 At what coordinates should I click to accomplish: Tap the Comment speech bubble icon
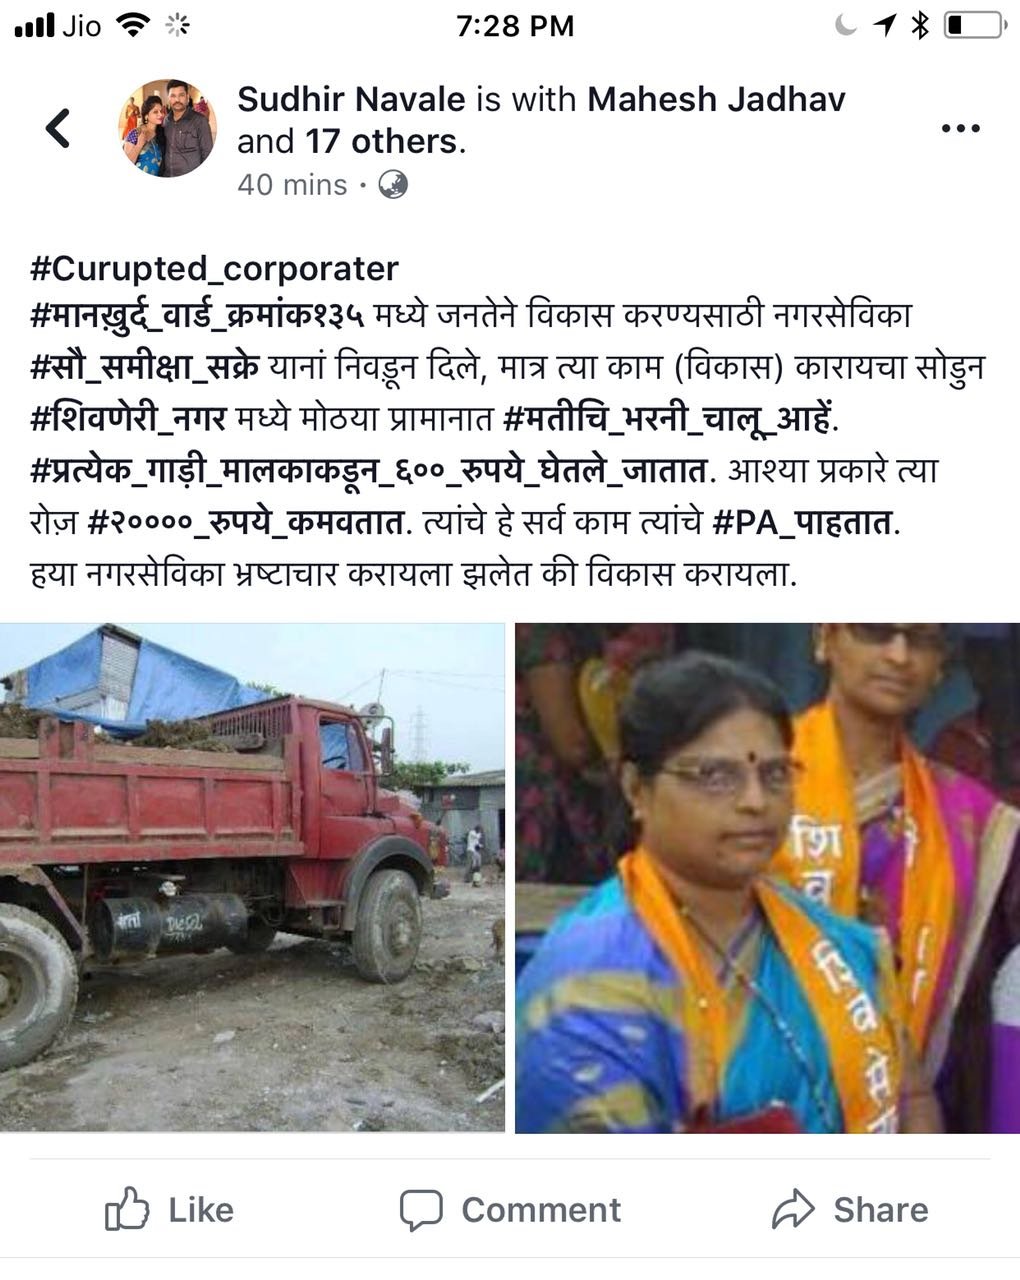(x=421, y=1210)
